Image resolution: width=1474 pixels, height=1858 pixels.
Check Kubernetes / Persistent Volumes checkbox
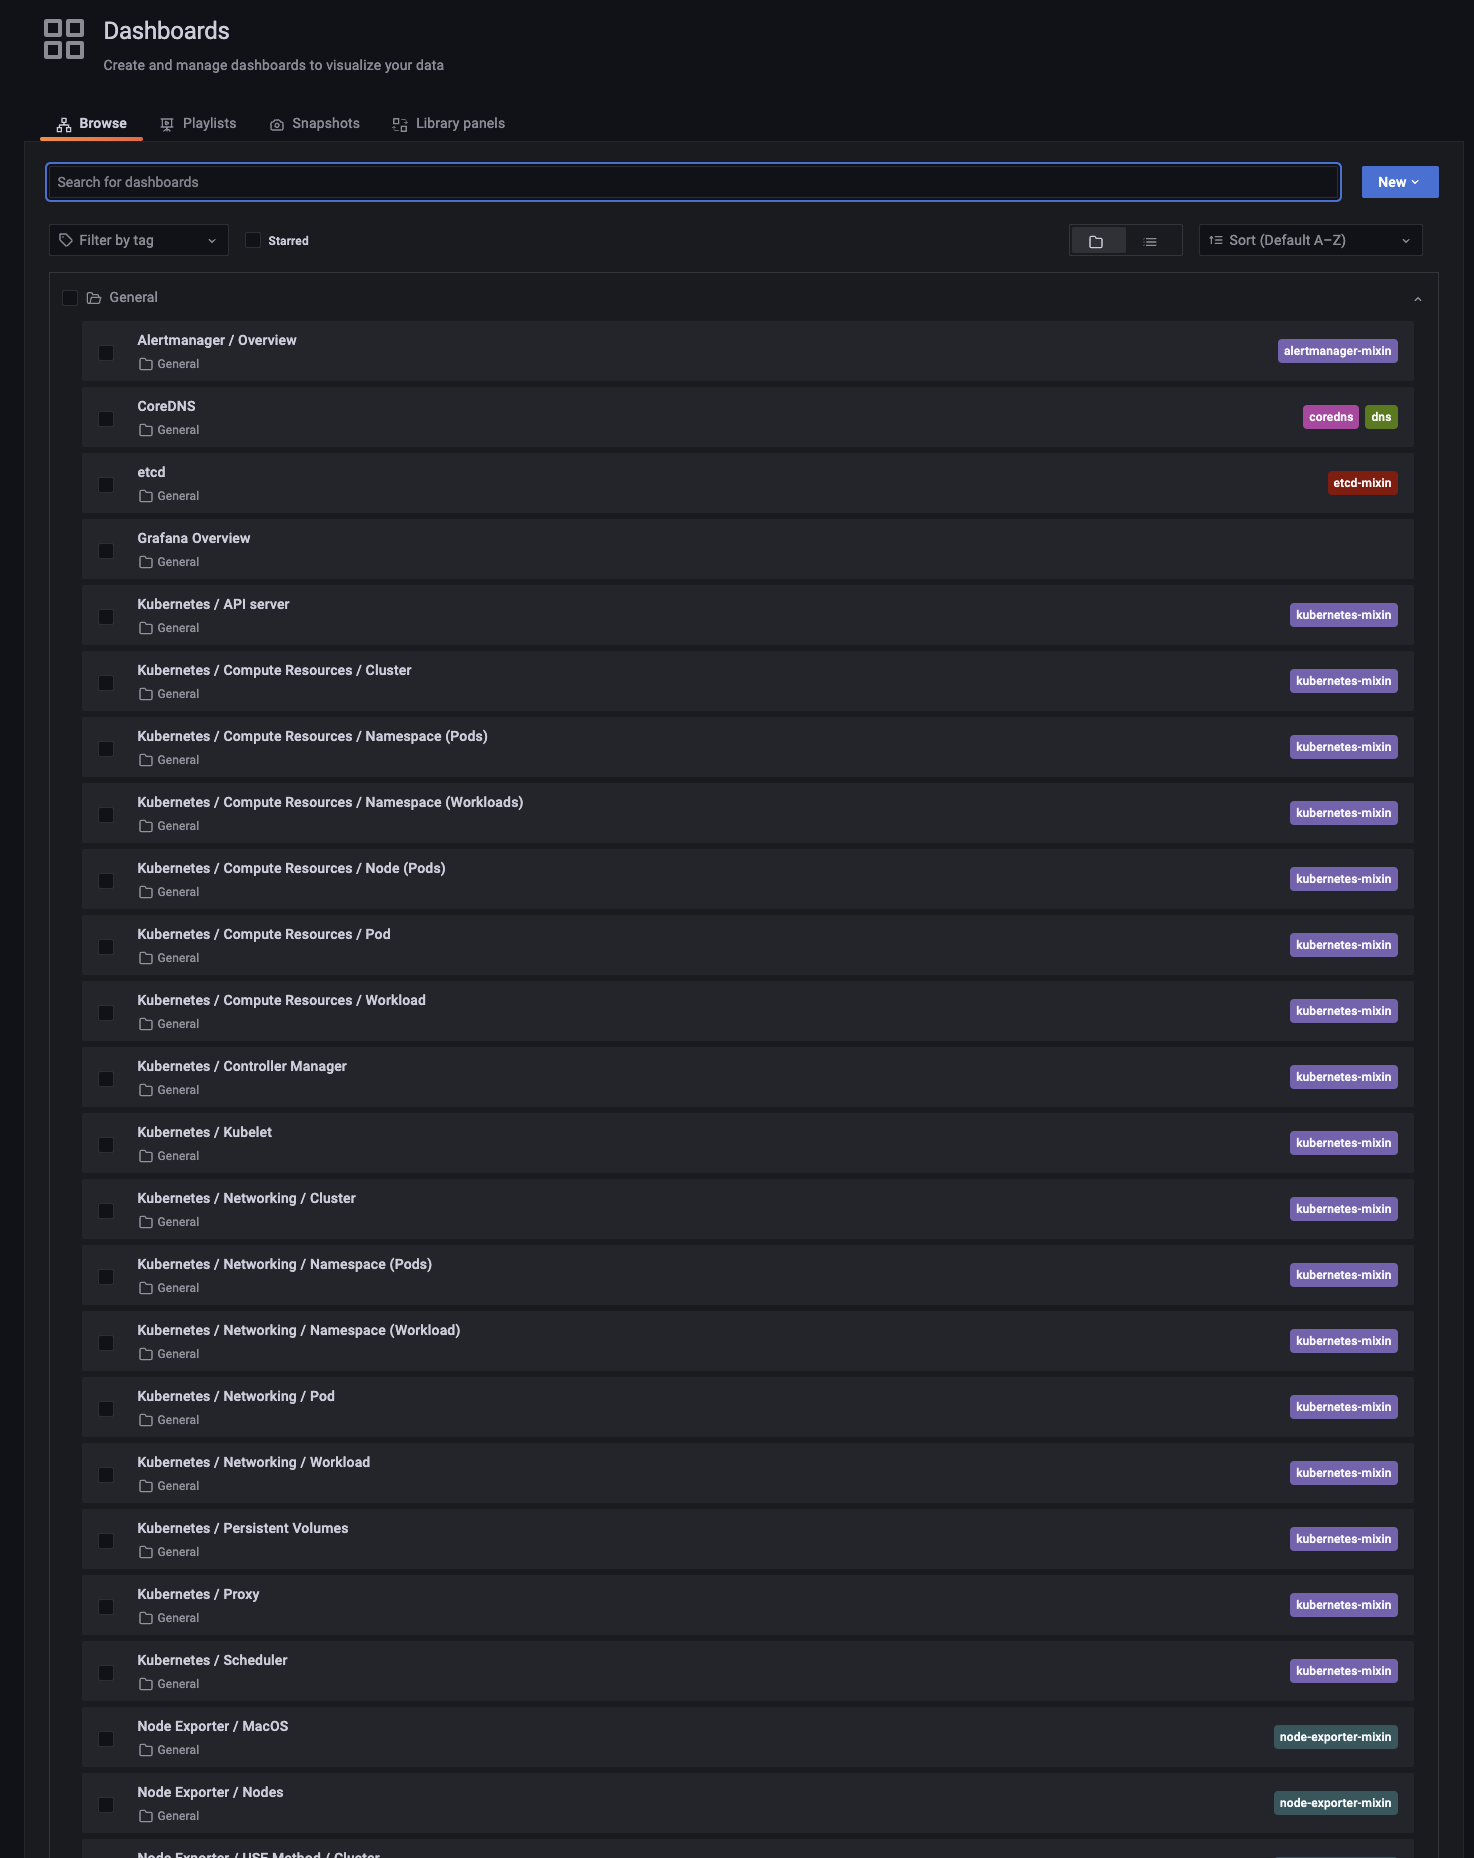tap(106, 1541)
